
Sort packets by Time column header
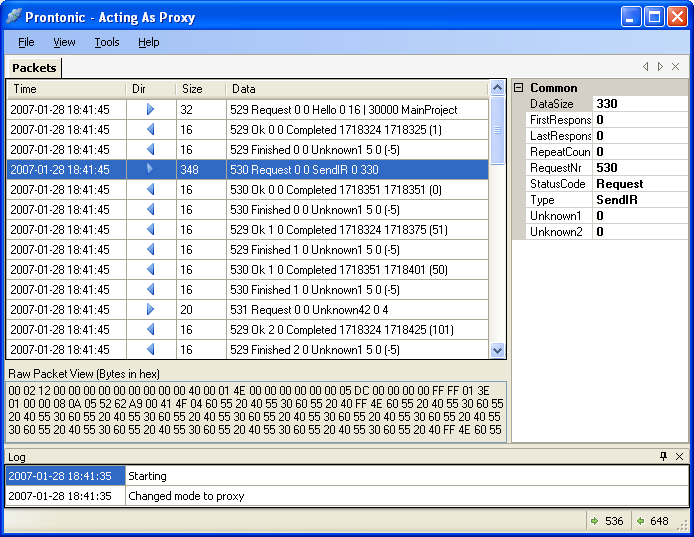[65, 89]
